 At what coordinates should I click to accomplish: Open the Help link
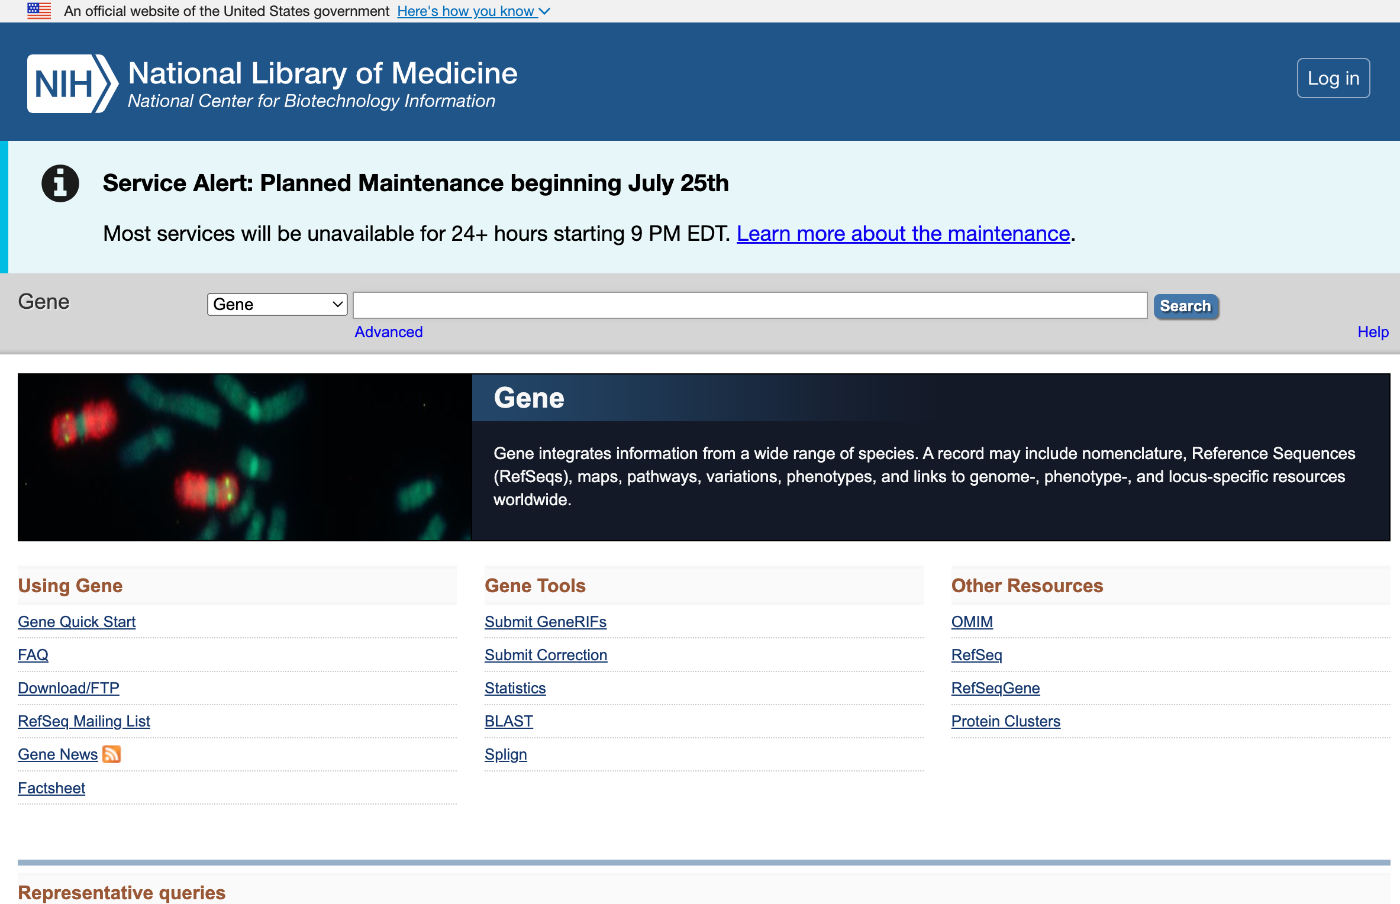1373,332
